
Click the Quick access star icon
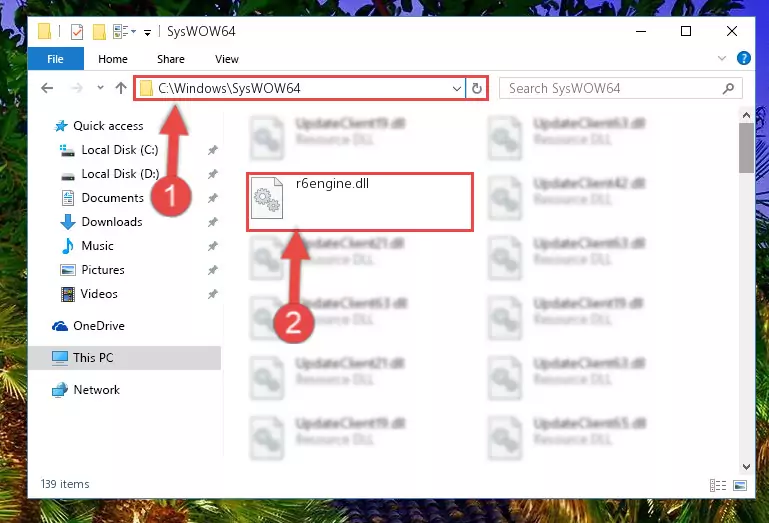pyautogui.click(x=61, y=126)
